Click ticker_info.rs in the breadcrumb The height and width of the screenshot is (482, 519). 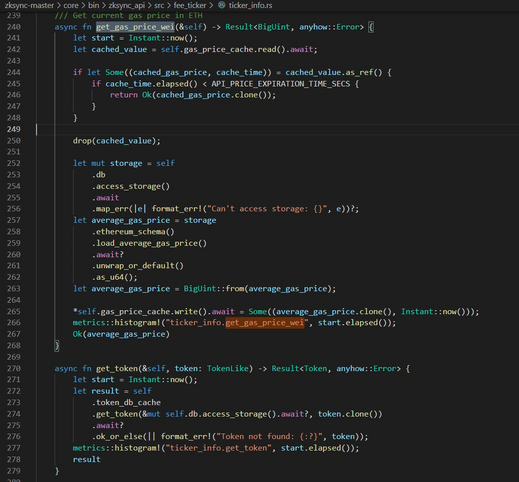click(250, 5)
